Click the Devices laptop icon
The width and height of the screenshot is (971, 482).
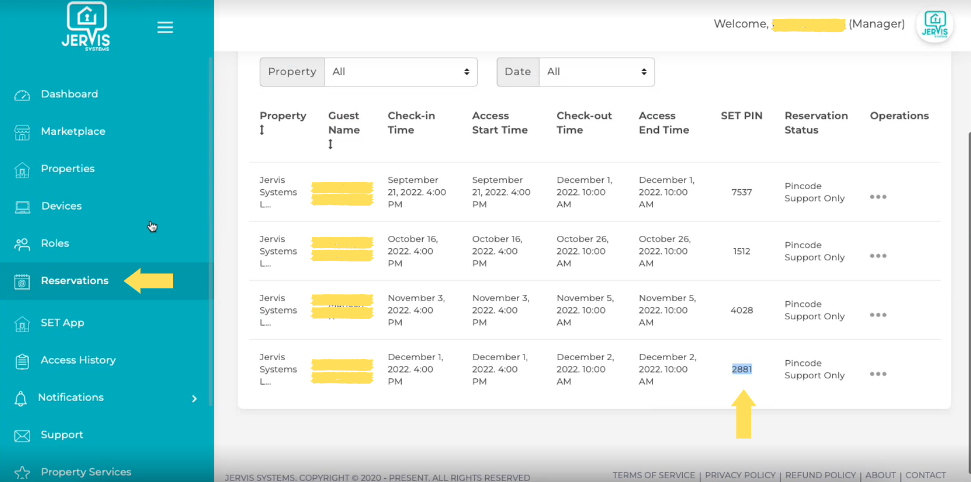pyautogui.click(x=22, y=207)
